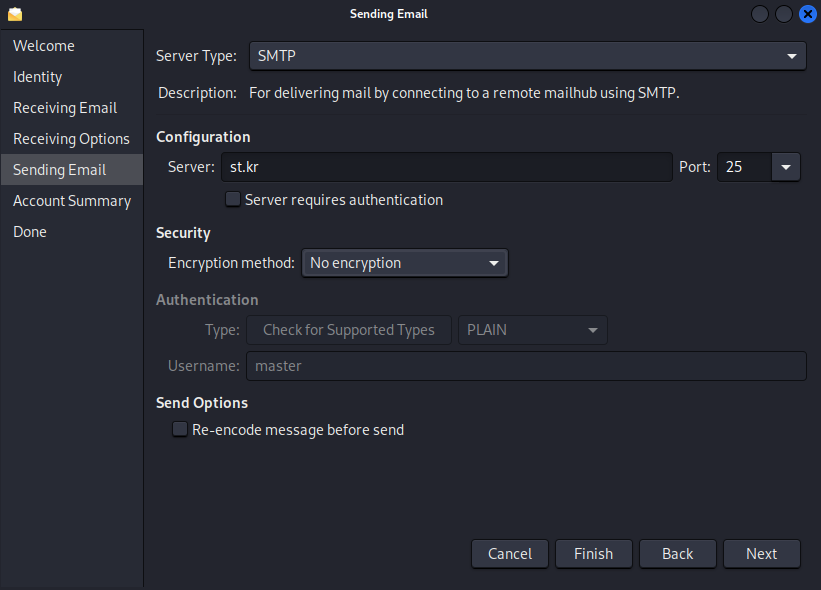Click the Cancel button
821x590 pixels.
tap(509, 554)
